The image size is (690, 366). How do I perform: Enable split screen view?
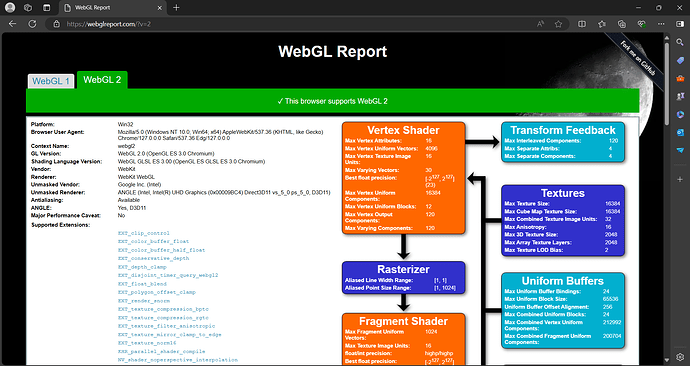coord(582,24)
